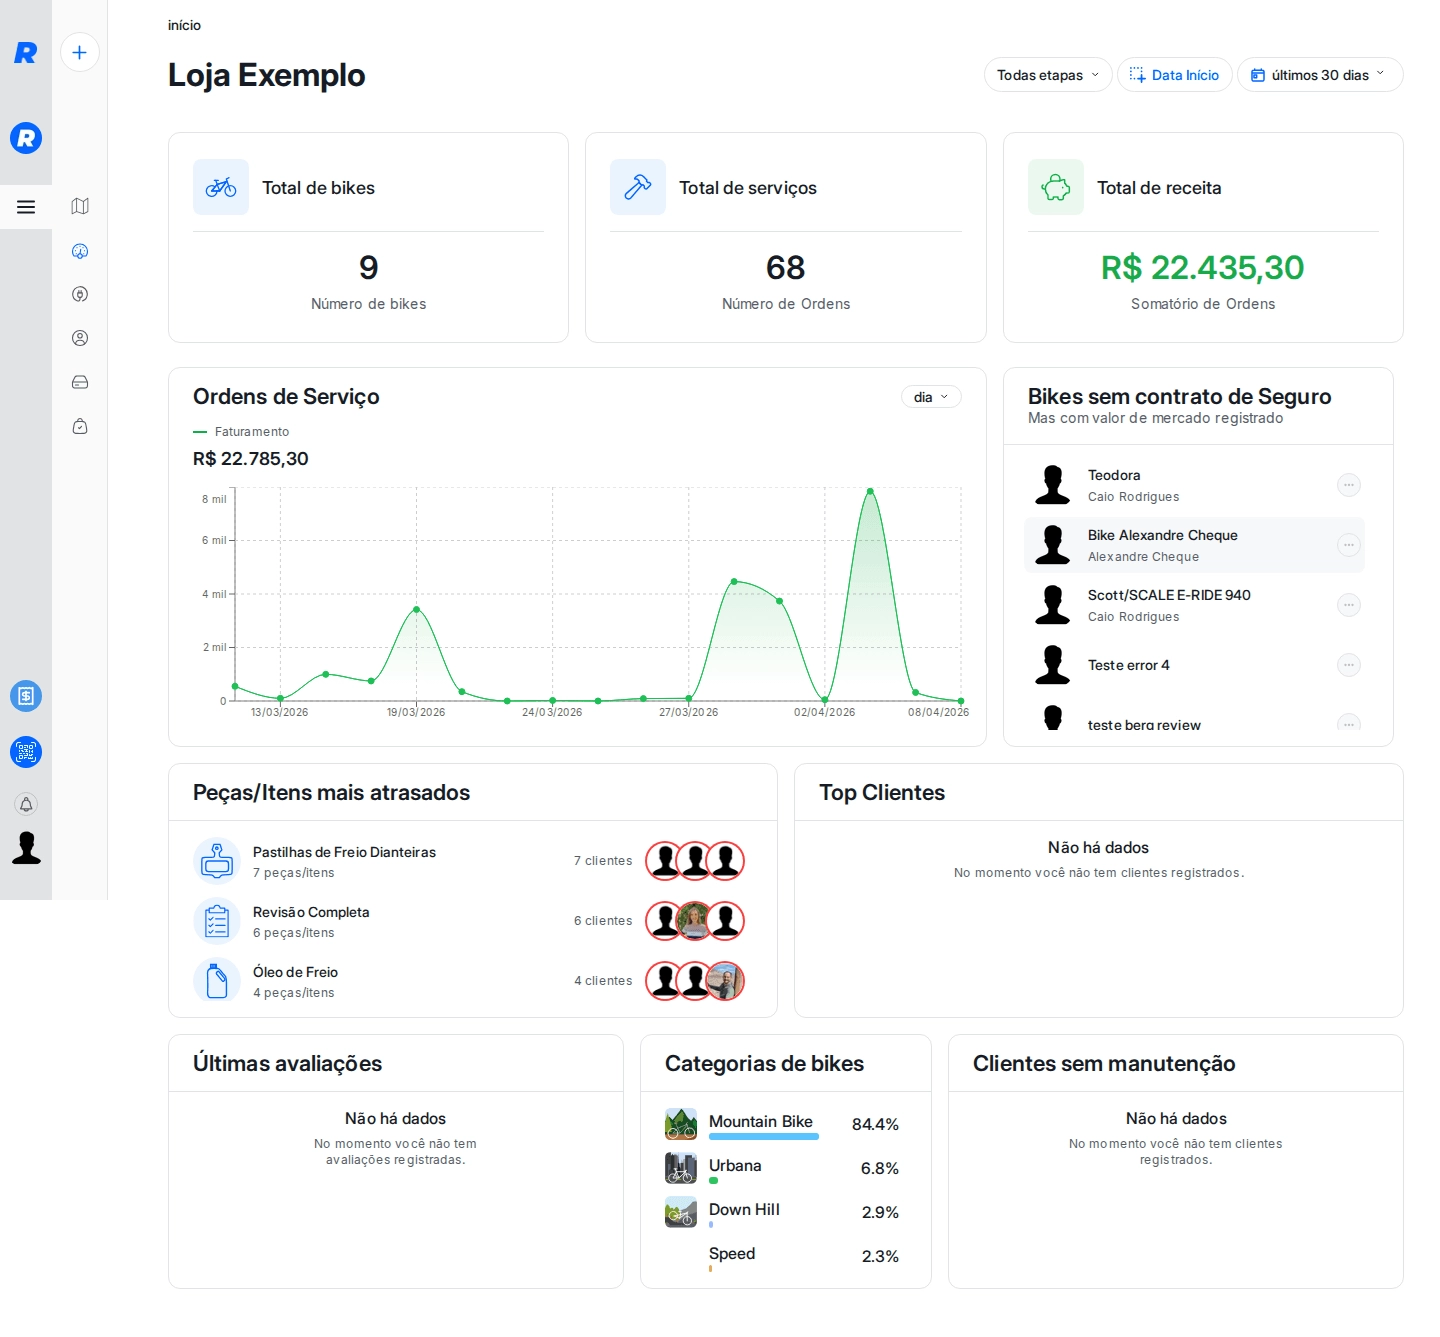Toggle the hamburger menu in the sidebar
Viewport: 1440px width, 1337px height.
tap(26, 206)
